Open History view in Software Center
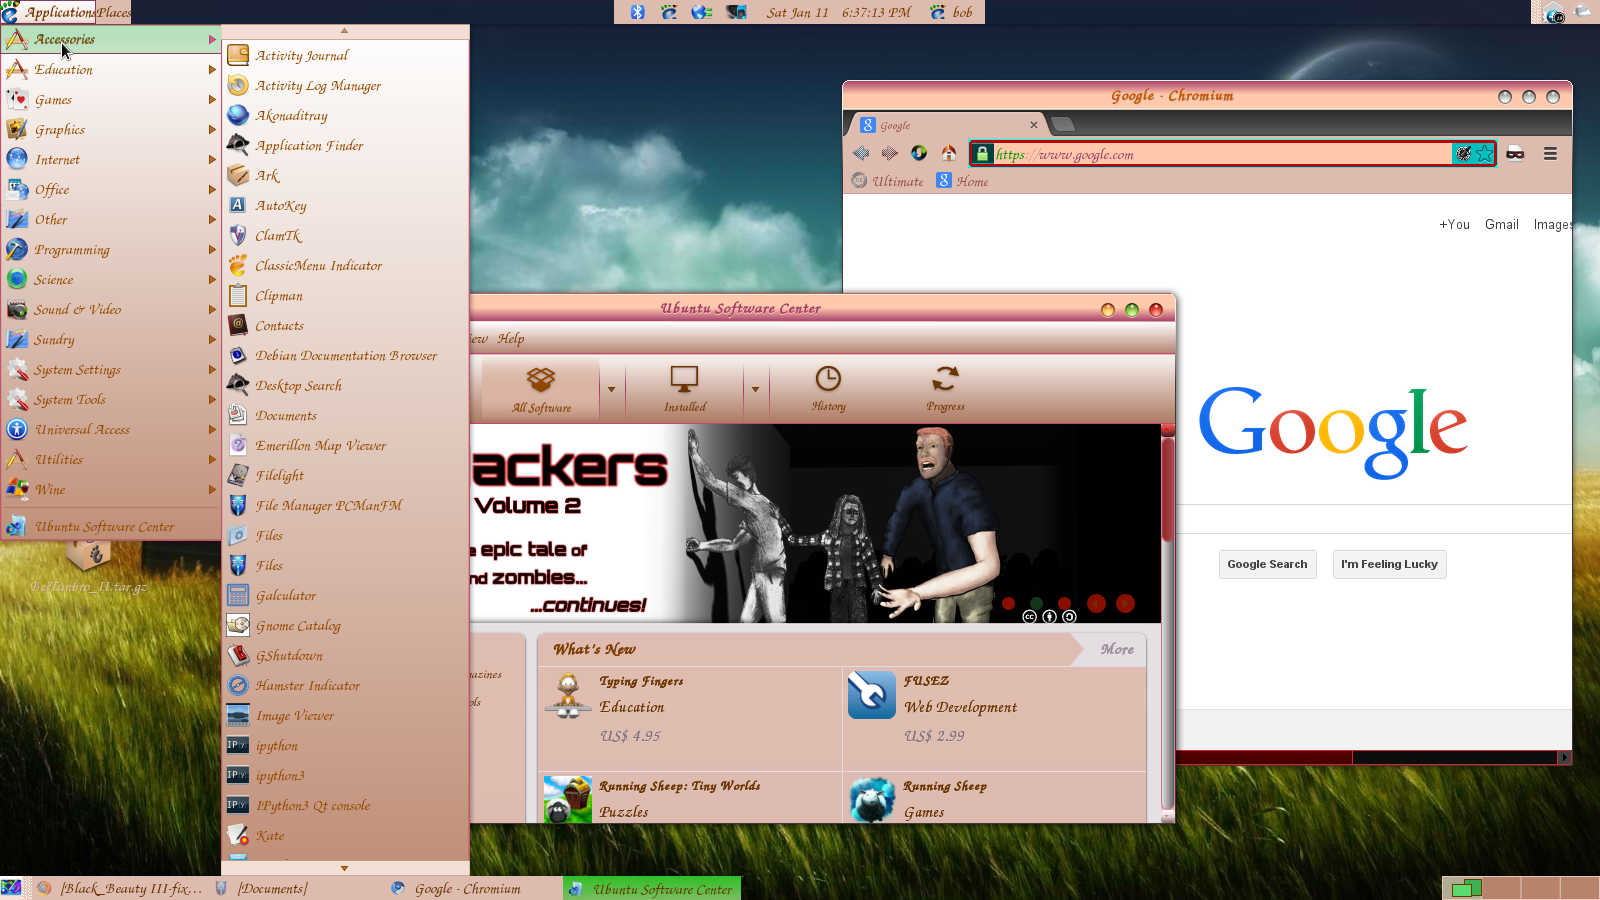The width and height of the screenshot is (1600, 900). 828,389
